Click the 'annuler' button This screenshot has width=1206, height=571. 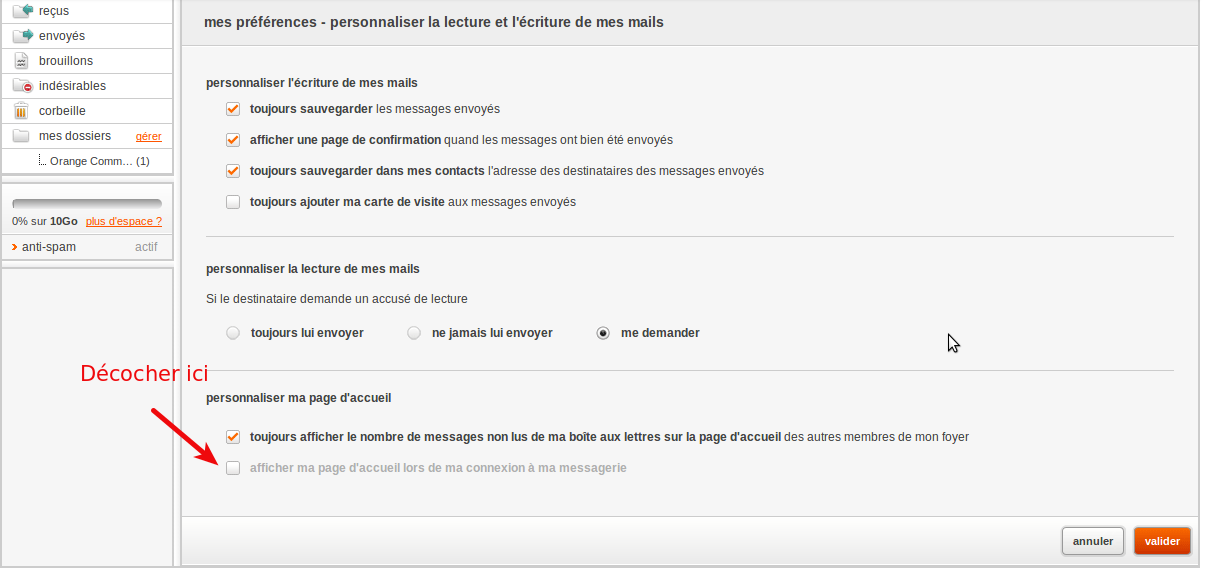coord(1093,541)
